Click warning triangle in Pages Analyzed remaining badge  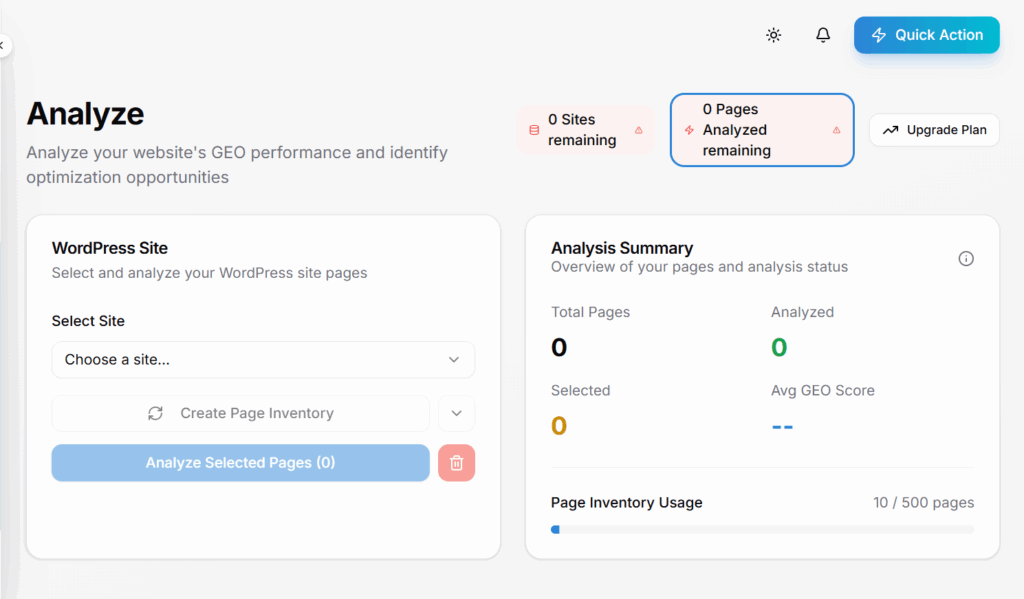pos(837,130)
